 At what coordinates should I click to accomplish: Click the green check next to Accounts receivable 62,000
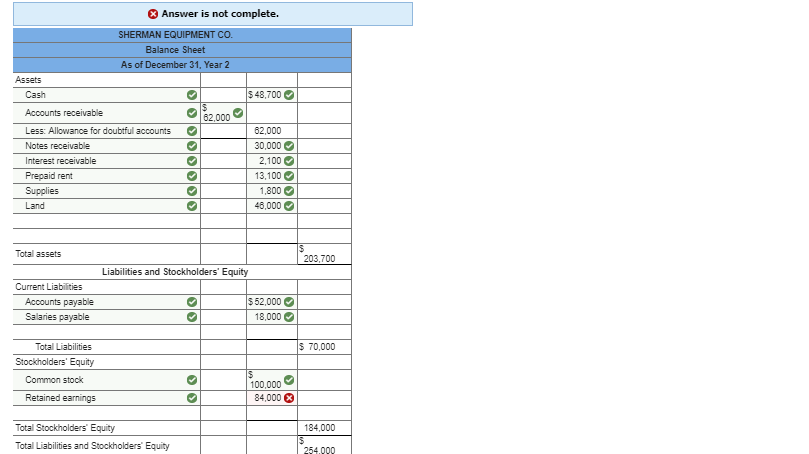[x=238, y=113]
